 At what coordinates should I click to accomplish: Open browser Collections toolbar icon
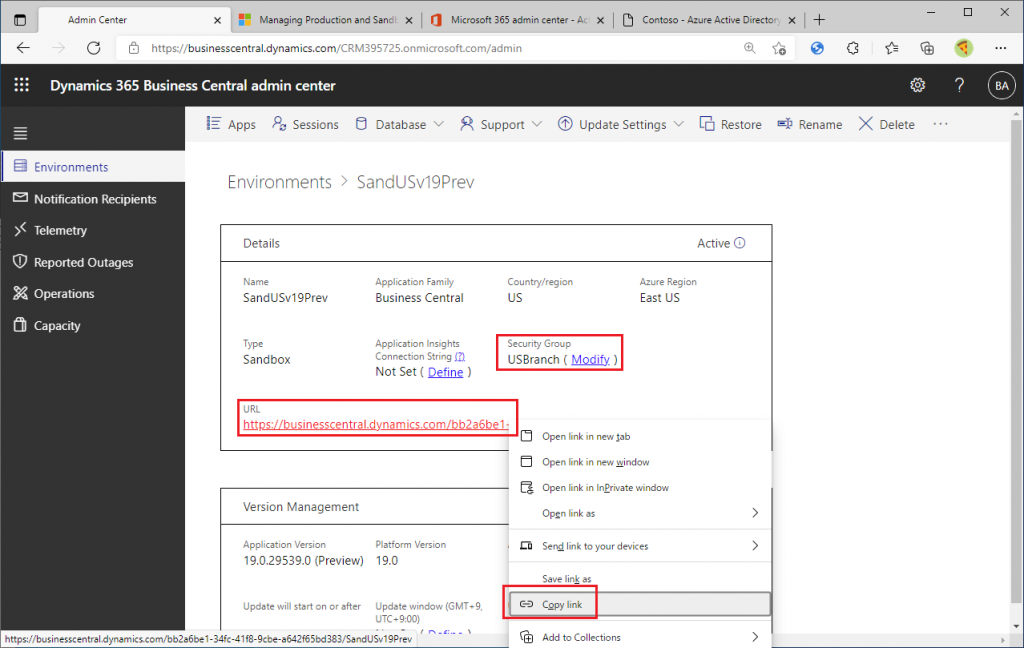927,48
